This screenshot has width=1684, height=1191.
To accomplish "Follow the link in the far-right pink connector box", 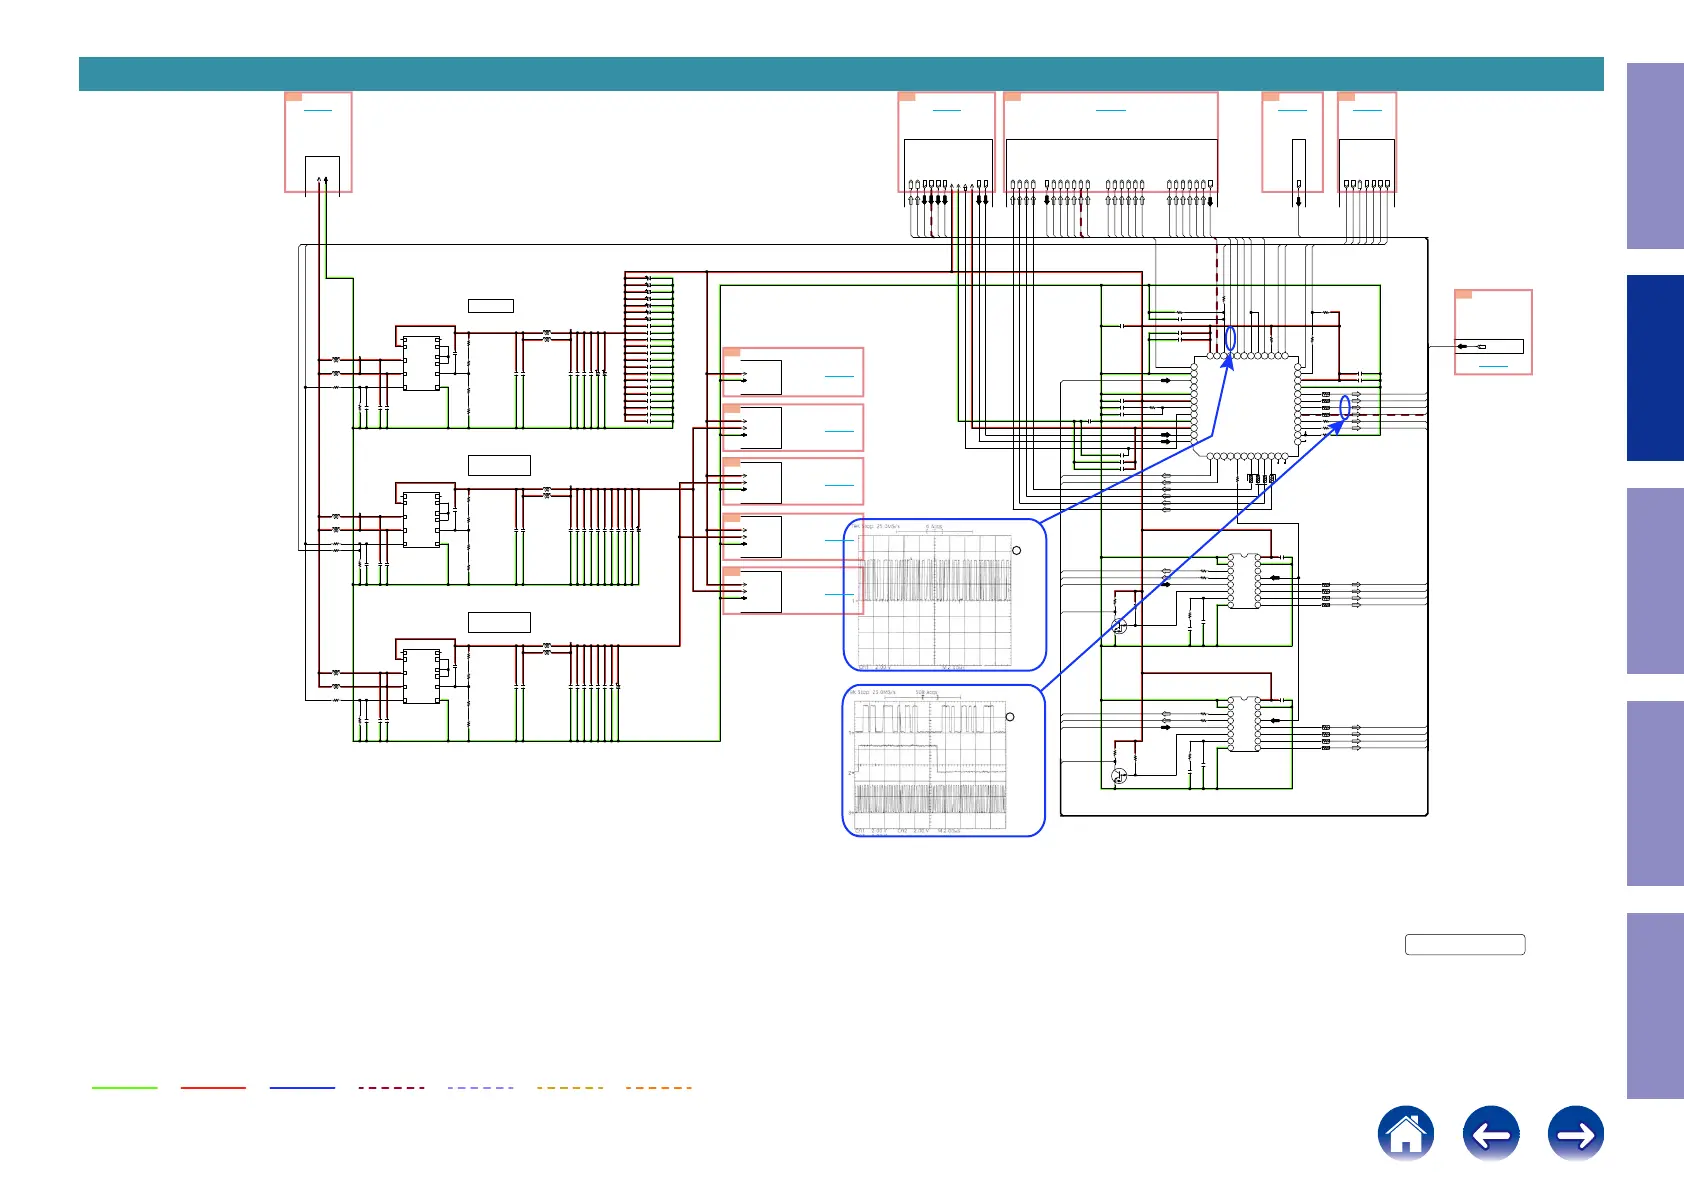I will coord(1493,367).
